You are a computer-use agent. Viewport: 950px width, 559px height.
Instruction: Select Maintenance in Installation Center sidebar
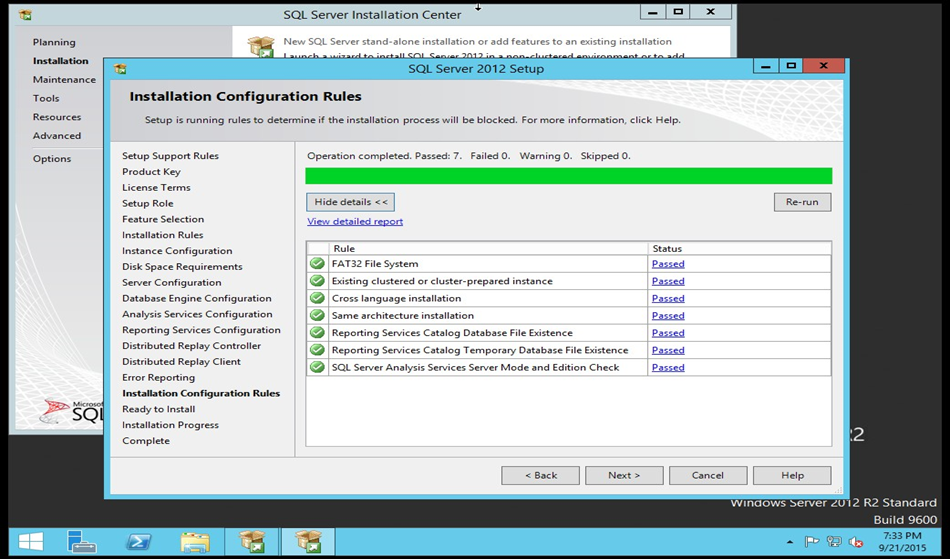click(64, 80)
